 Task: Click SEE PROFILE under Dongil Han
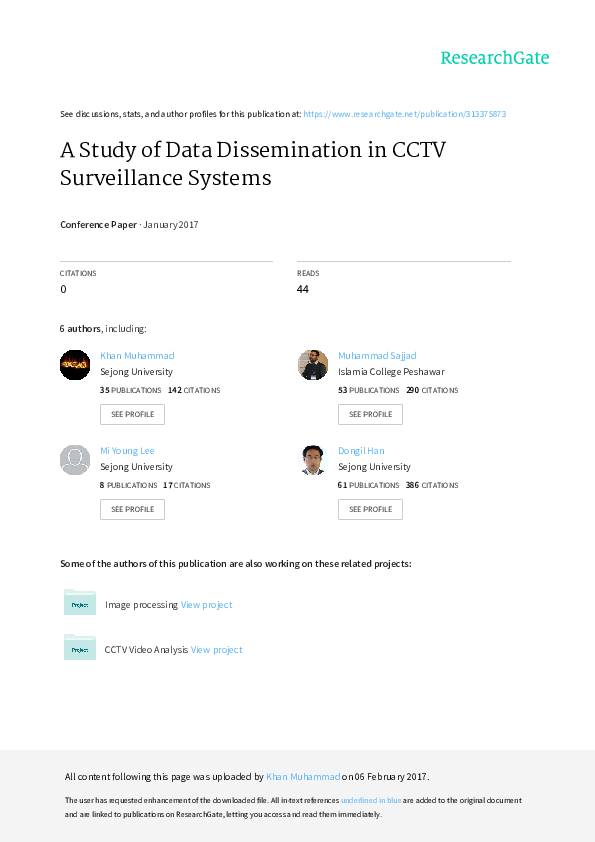click(x=370, y=508)
